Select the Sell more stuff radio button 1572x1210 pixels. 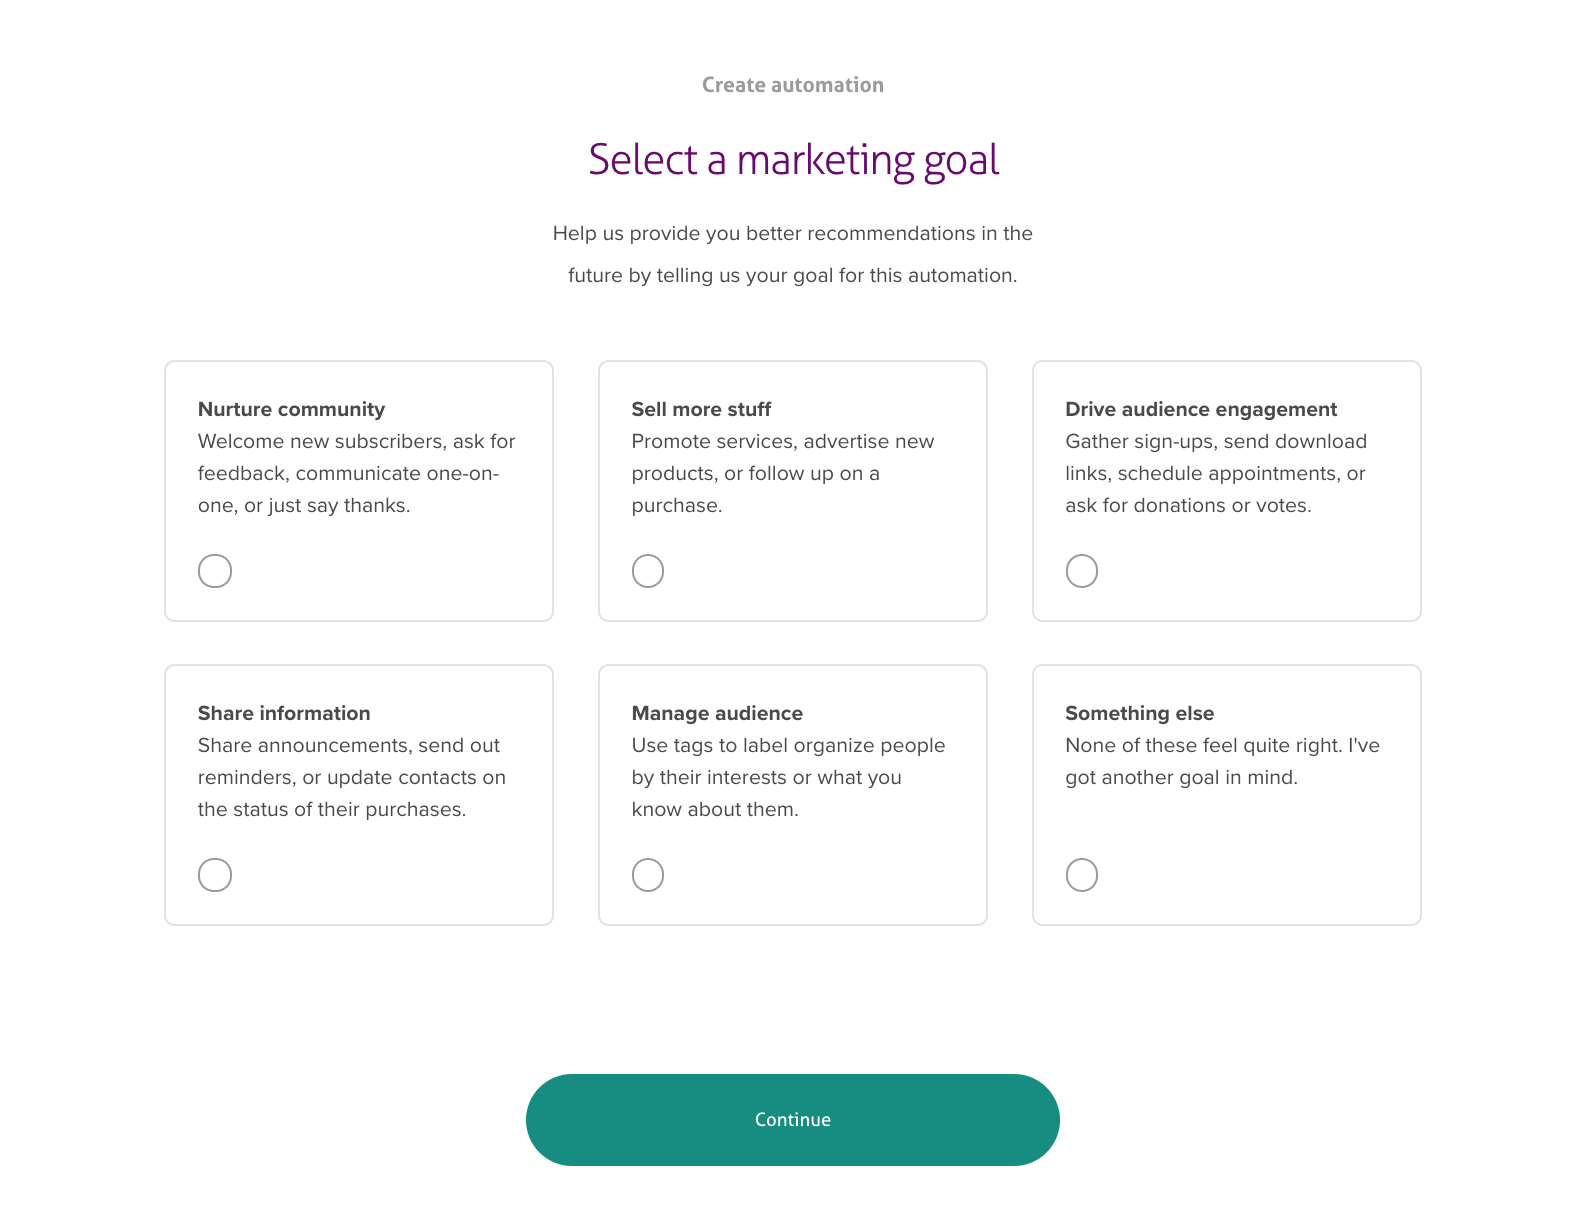click(x=648, y=571)
